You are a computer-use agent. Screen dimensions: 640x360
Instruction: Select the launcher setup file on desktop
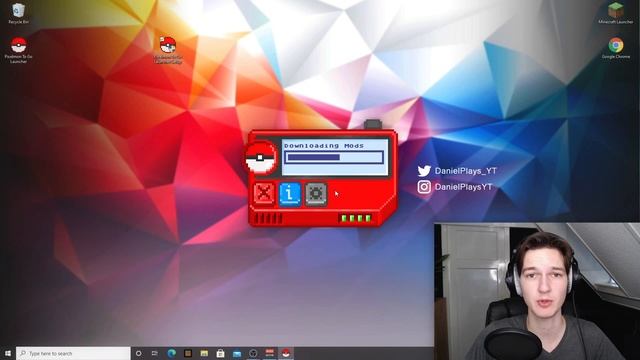coord(168,50)
